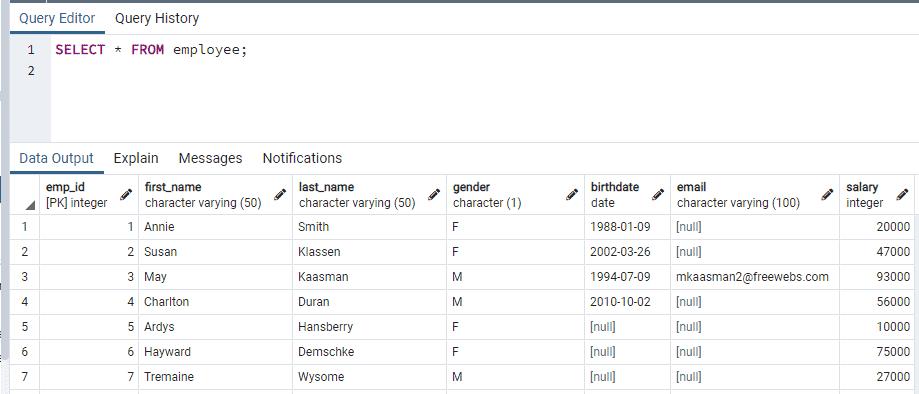Click the email column pencil icon

pos(827,195)
